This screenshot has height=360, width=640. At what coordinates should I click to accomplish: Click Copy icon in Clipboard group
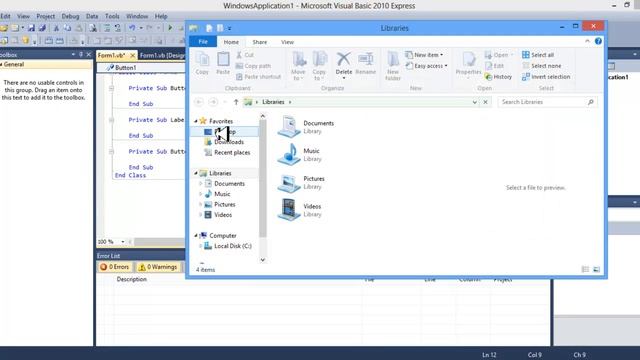tap(202, 63)
